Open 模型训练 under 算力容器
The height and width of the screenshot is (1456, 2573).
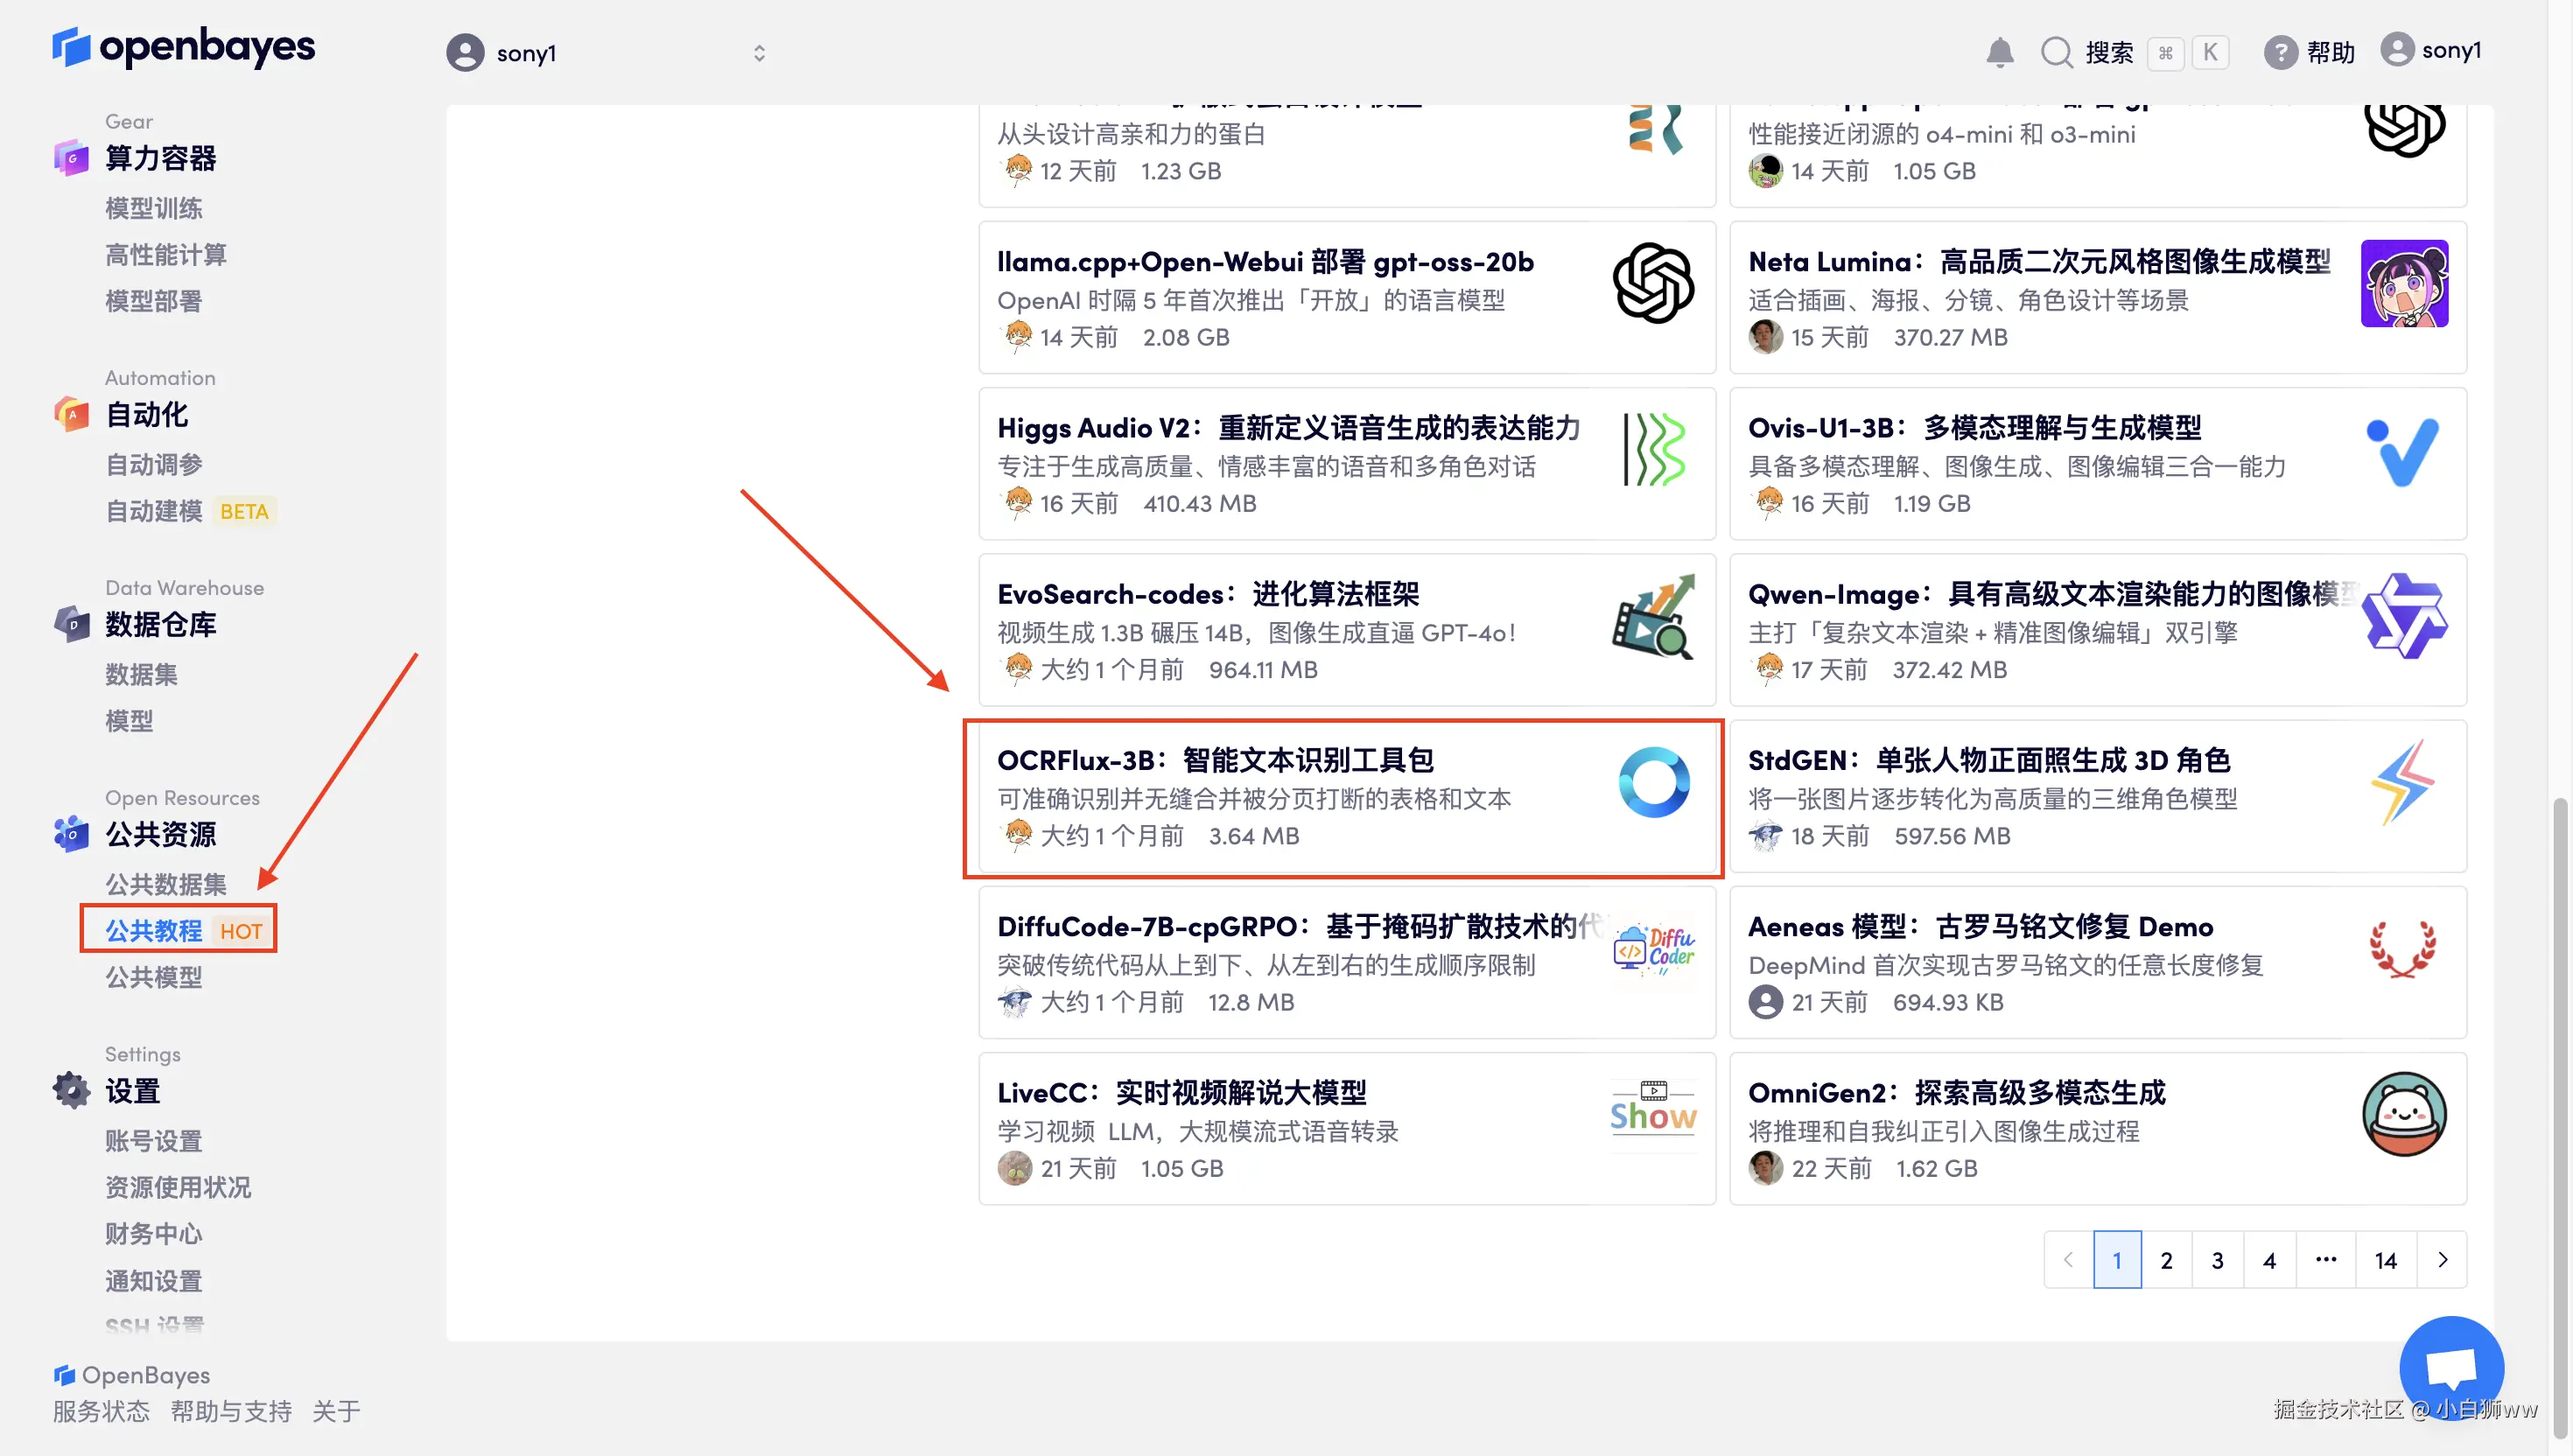154,208
